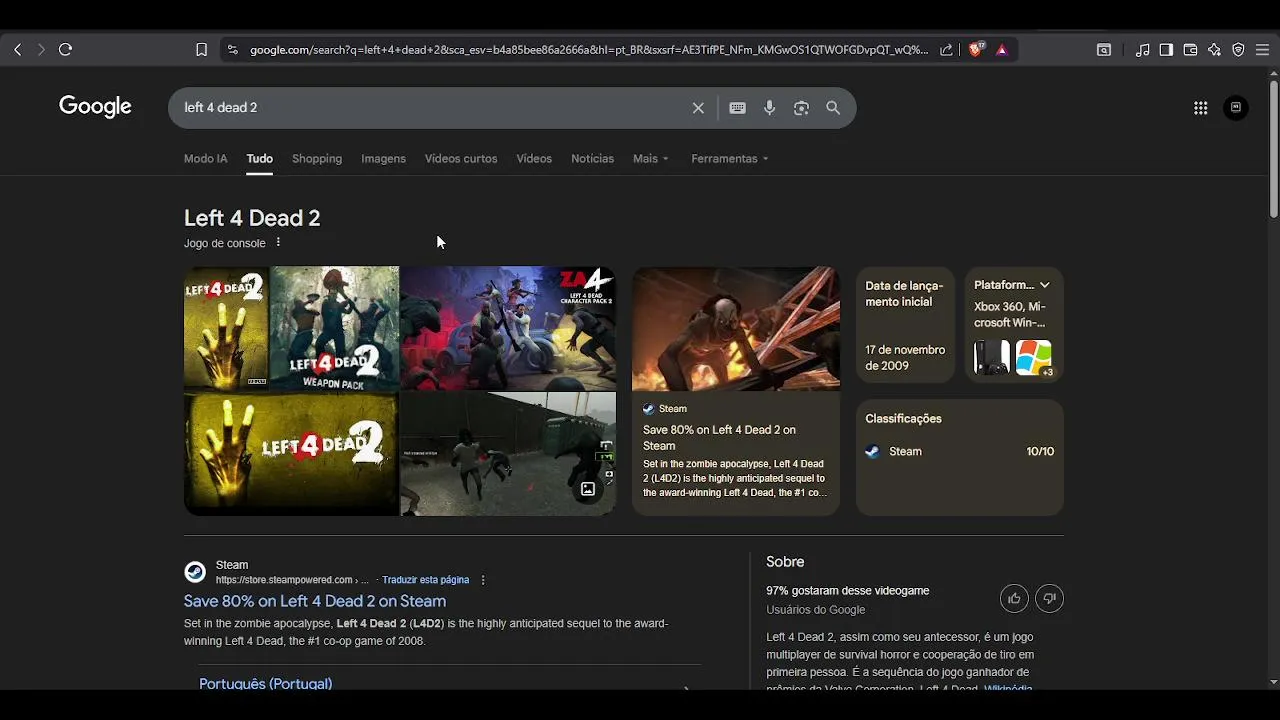The width and height of the screenshot is (1280, 720).
Task: Open the tab search toolbar icon
Action: [x=1104, y=49]
